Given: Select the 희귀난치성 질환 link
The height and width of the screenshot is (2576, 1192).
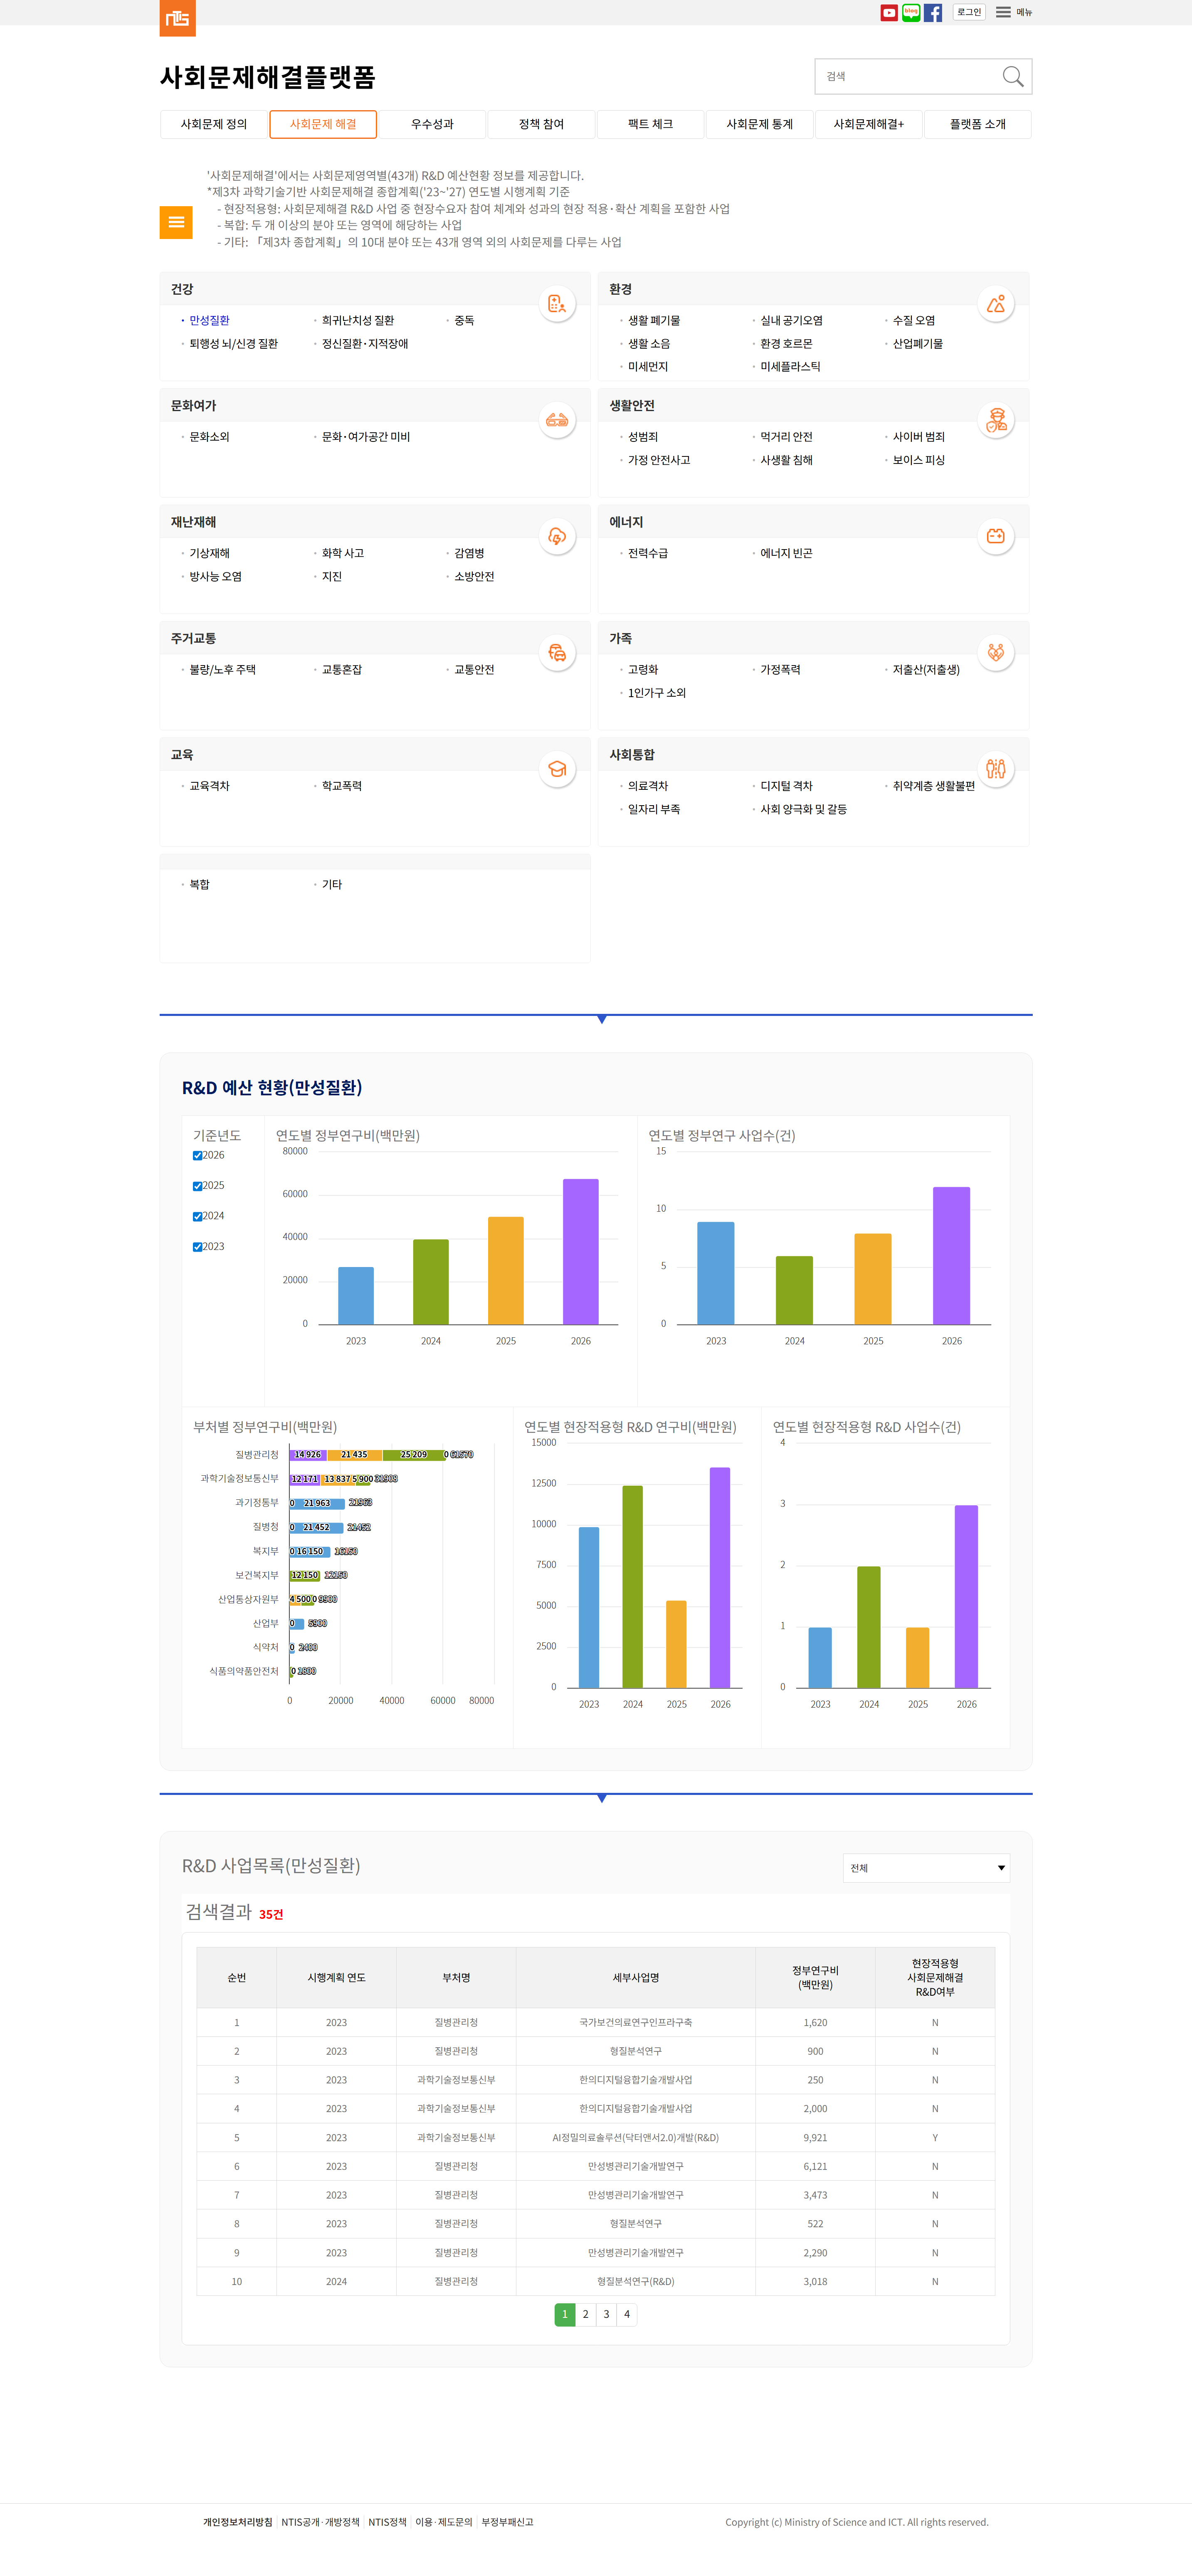Looking at the screenshot, I should click(358, 320).
